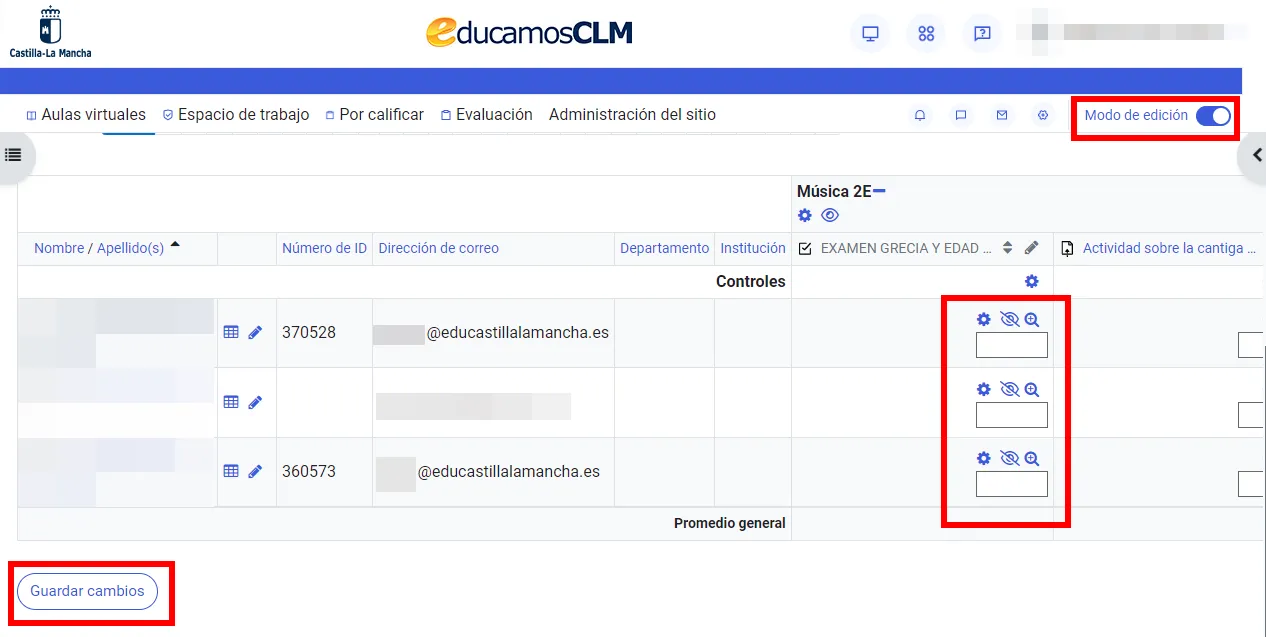Toggle visibility of the Música 2E category
The width and height of the screenshot is (1266, 637).
tap(830, 215)
